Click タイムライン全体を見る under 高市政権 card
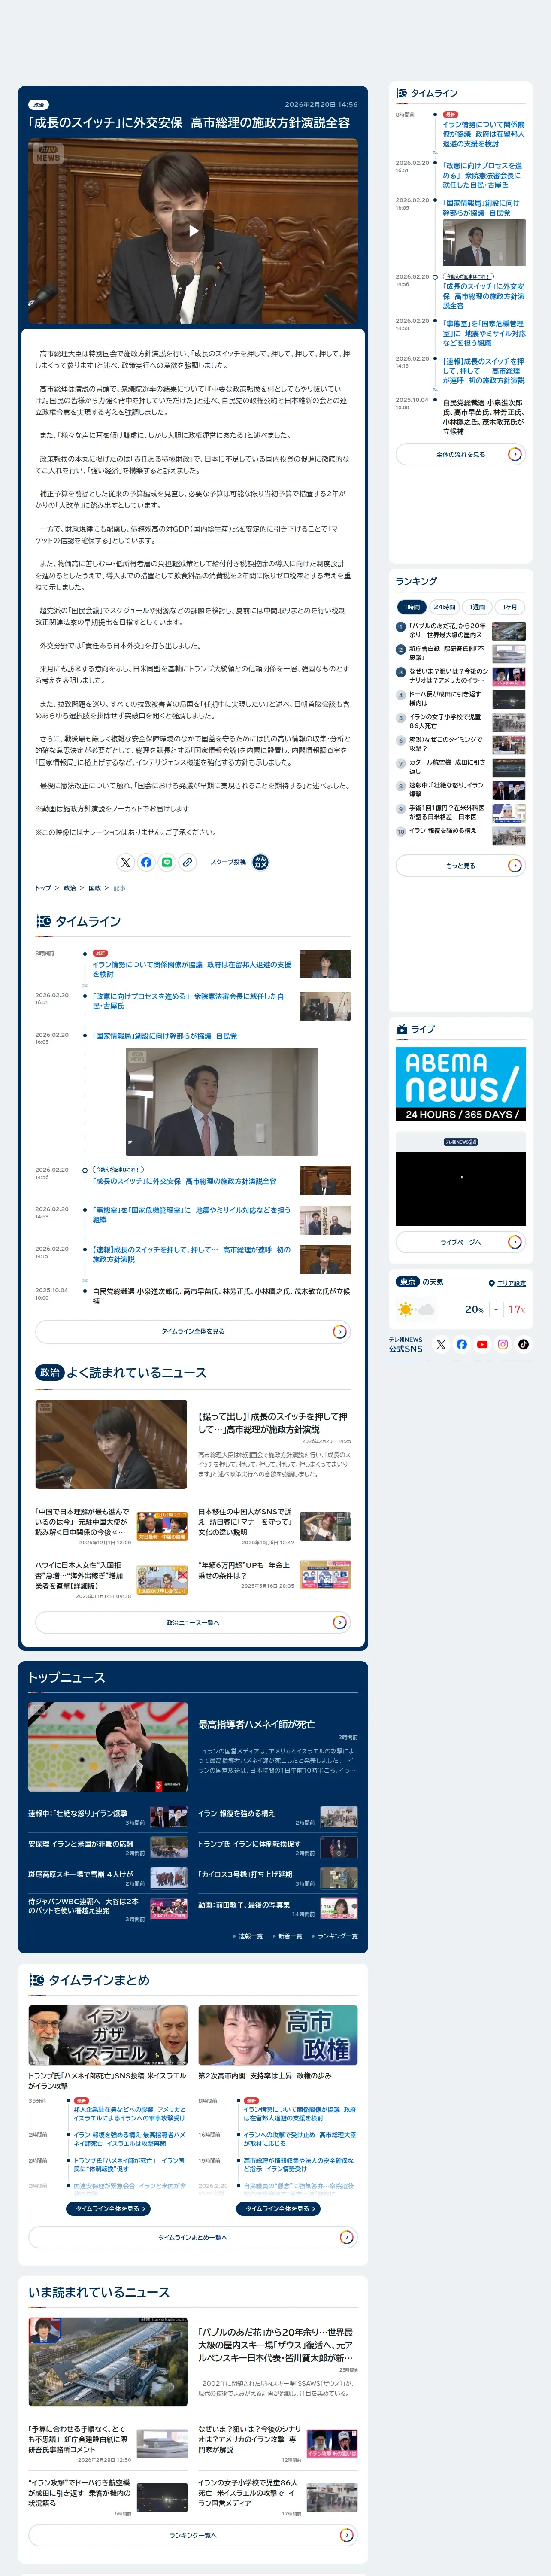The width and height of the screenshot is (551, 2576). 278,2208
